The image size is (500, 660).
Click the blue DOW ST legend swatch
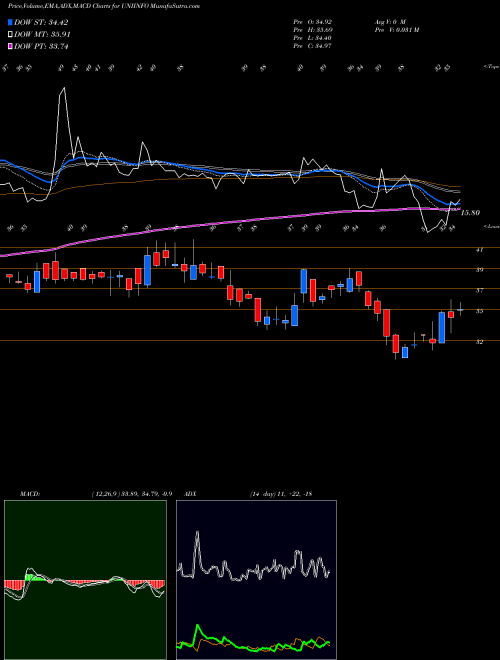[10, 23]
